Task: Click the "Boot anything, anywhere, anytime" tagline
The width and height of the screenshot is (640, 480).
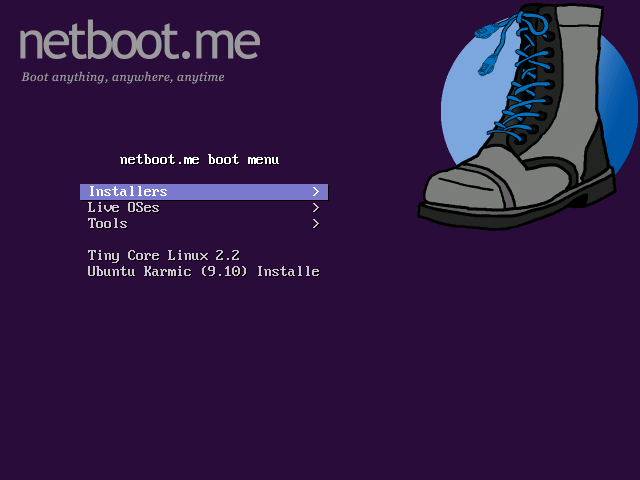Action: click(x=123, y=77)
